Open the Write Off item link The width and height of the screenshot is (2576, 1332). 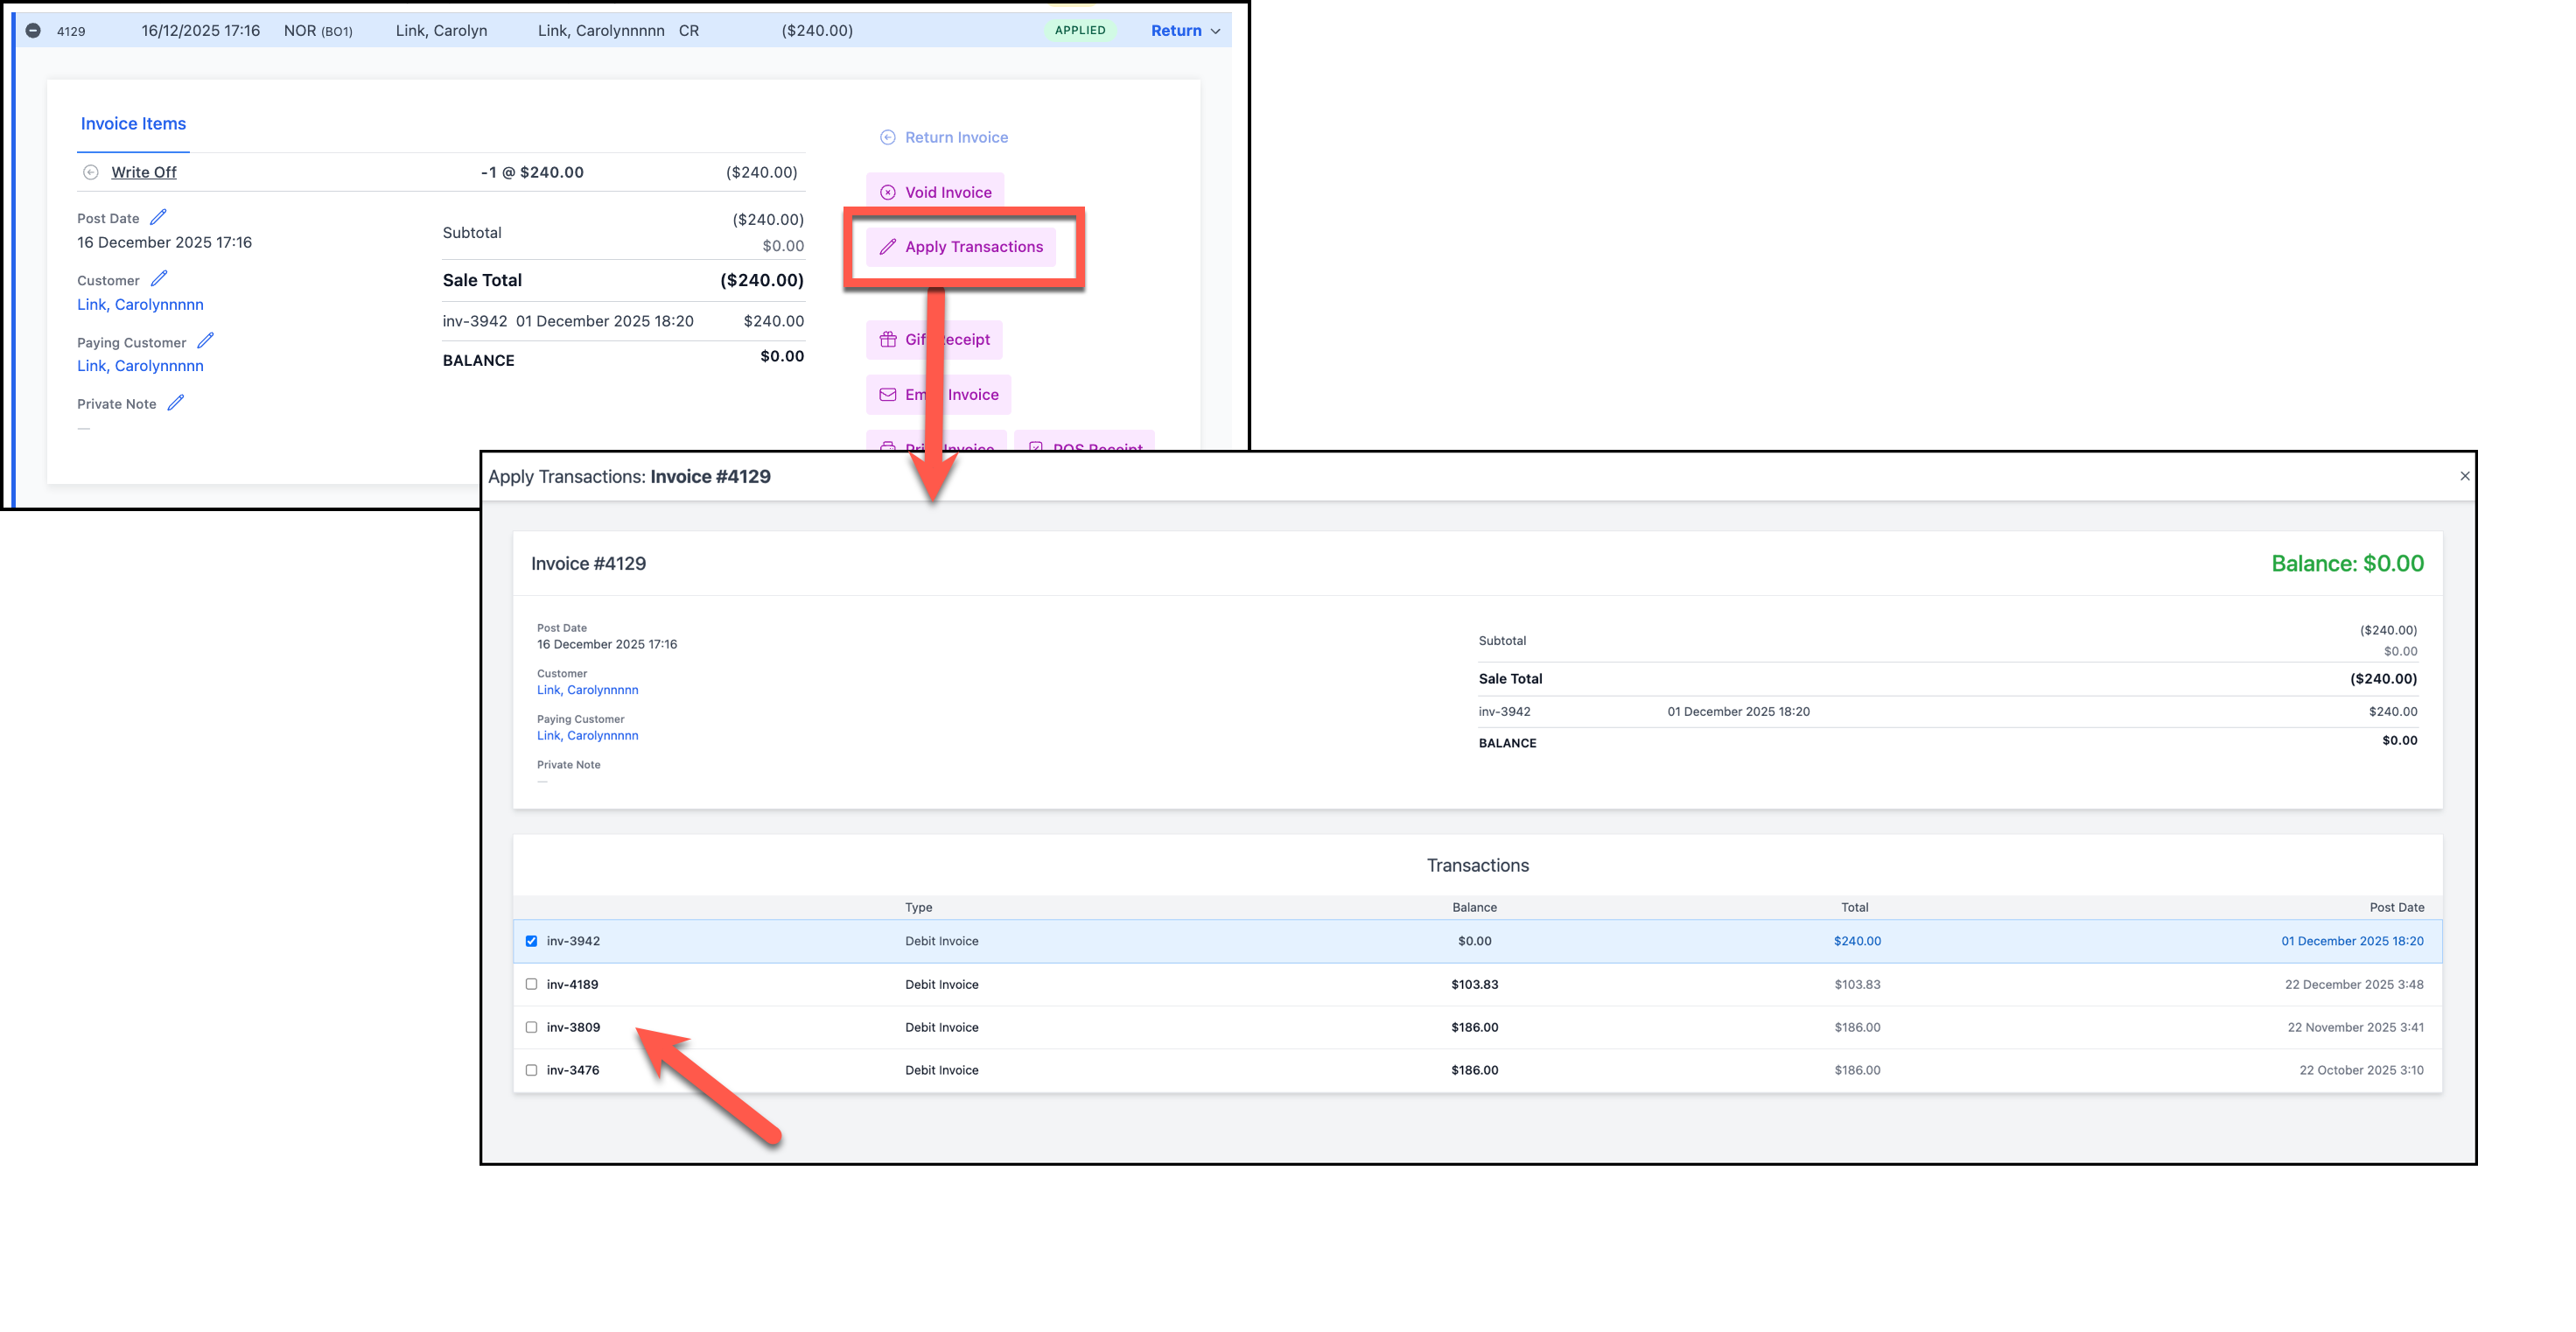[x=144, y=172]
